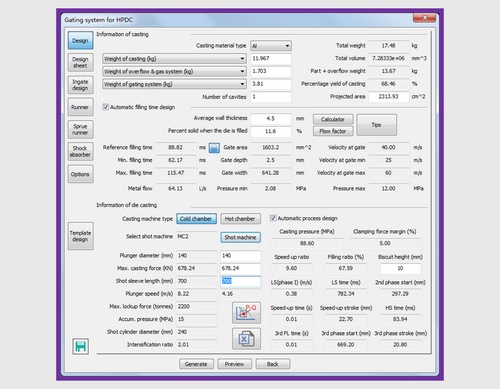Click the editable Max. casting force field
This screenshot has height=389, width=500.
pos(240,268)
